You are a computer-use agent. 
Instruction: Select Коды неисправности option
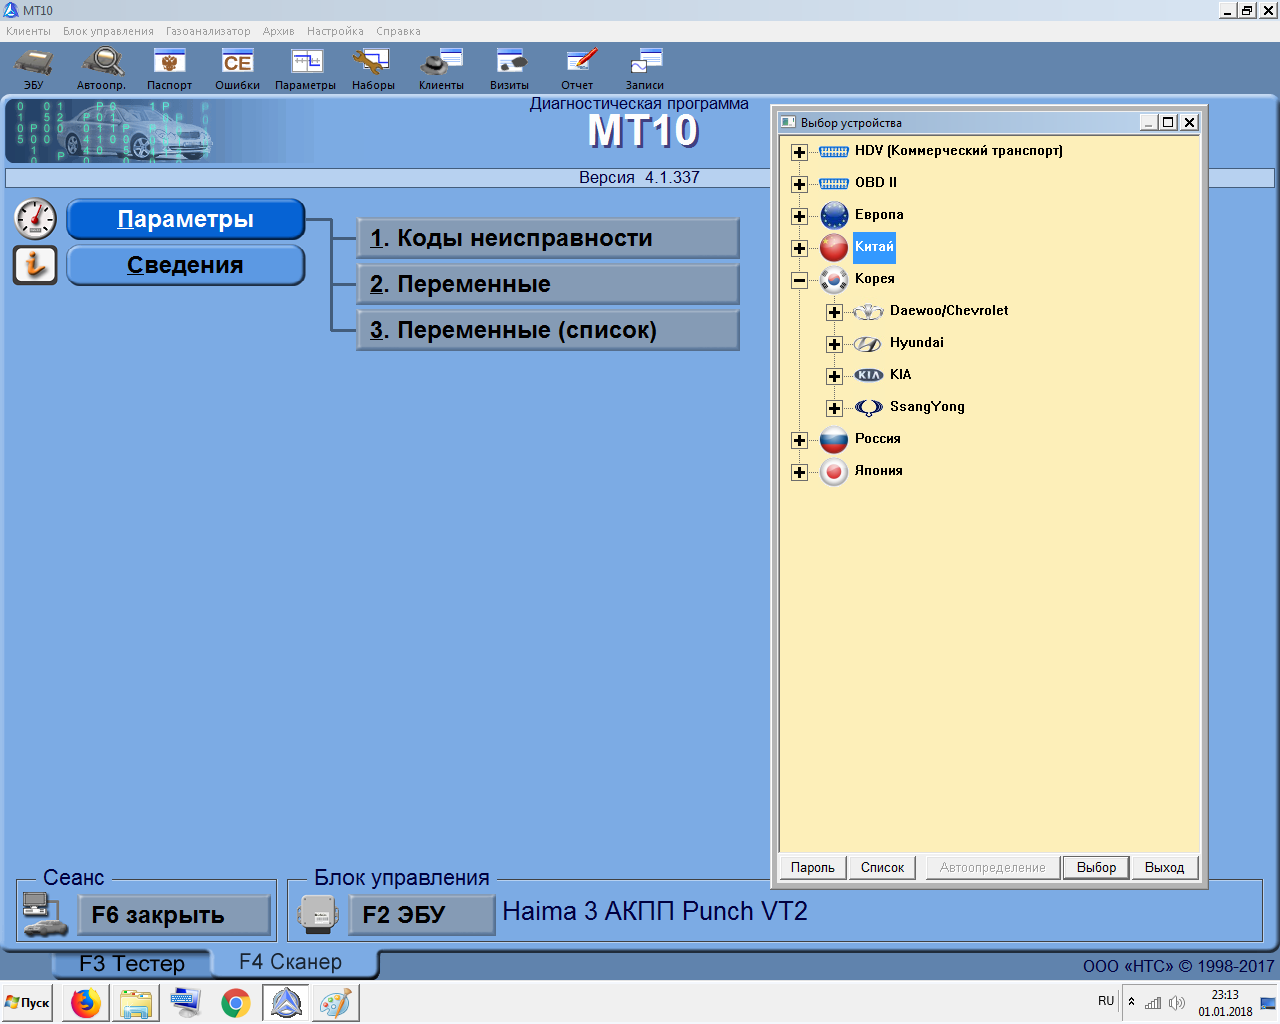coord(547,238)
